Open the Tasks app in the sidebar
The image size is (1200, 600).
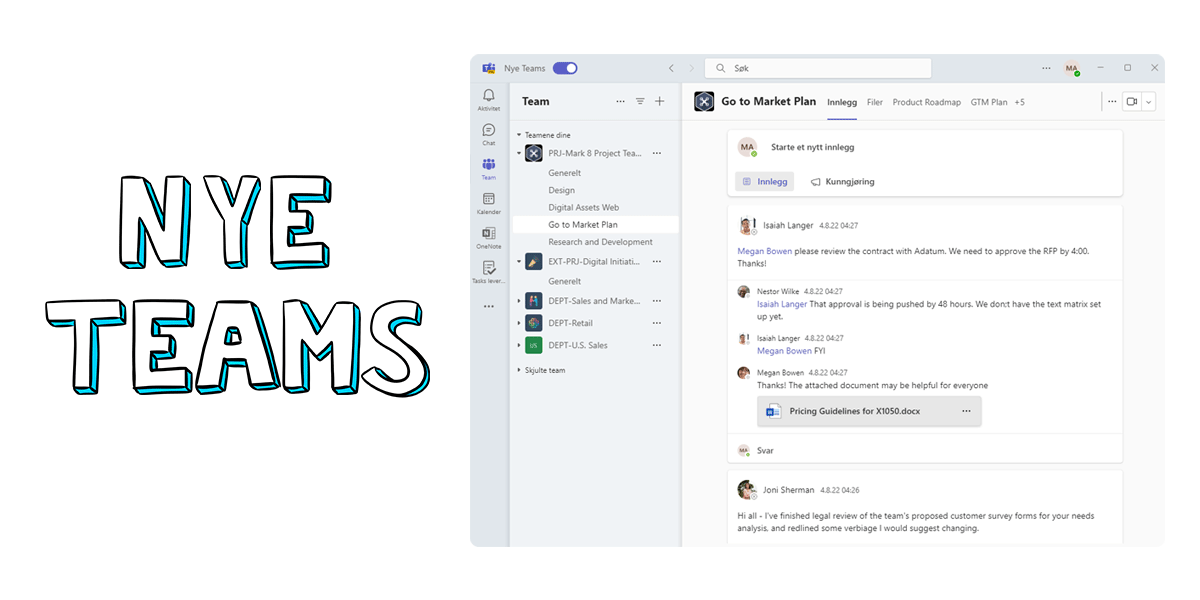(488, 269)
